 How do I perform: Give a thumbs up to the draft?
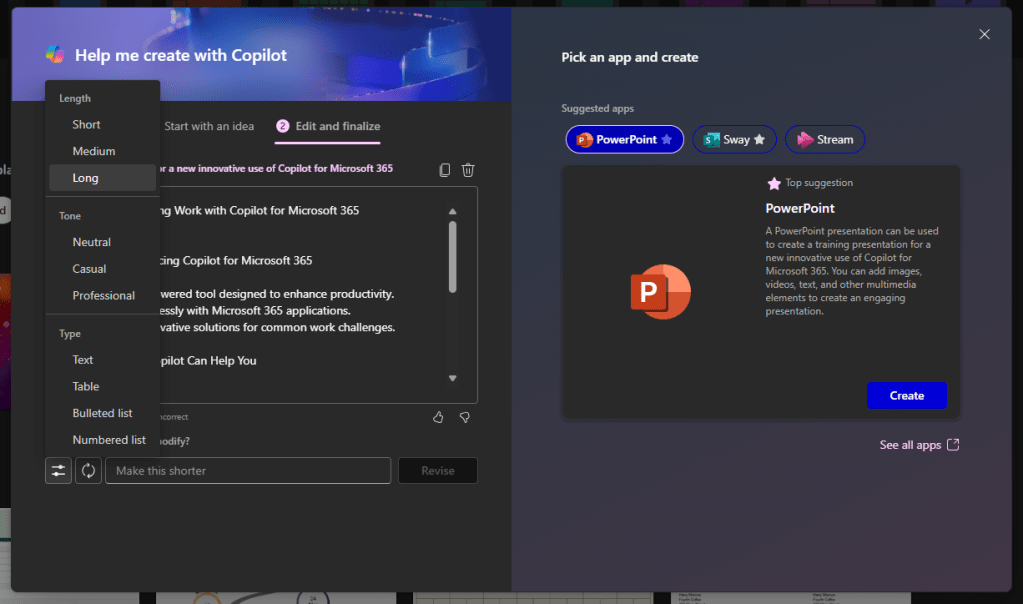tap(438, 417)
